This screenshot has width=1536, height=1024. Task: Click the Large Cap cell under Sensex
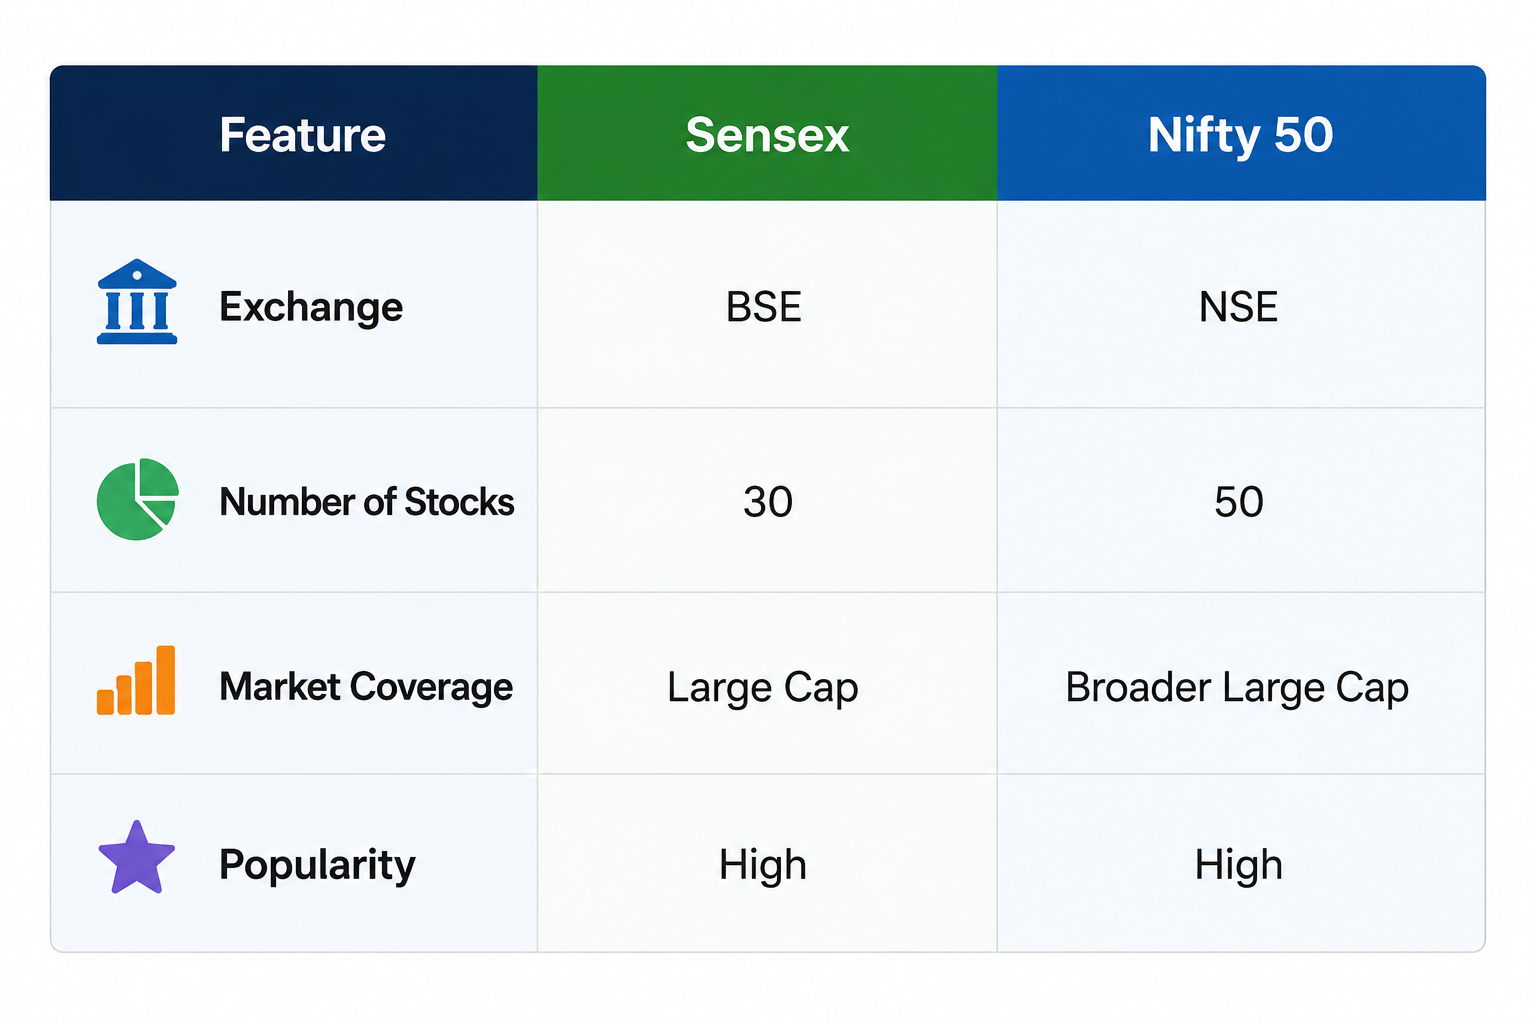[x=763, y=688]
